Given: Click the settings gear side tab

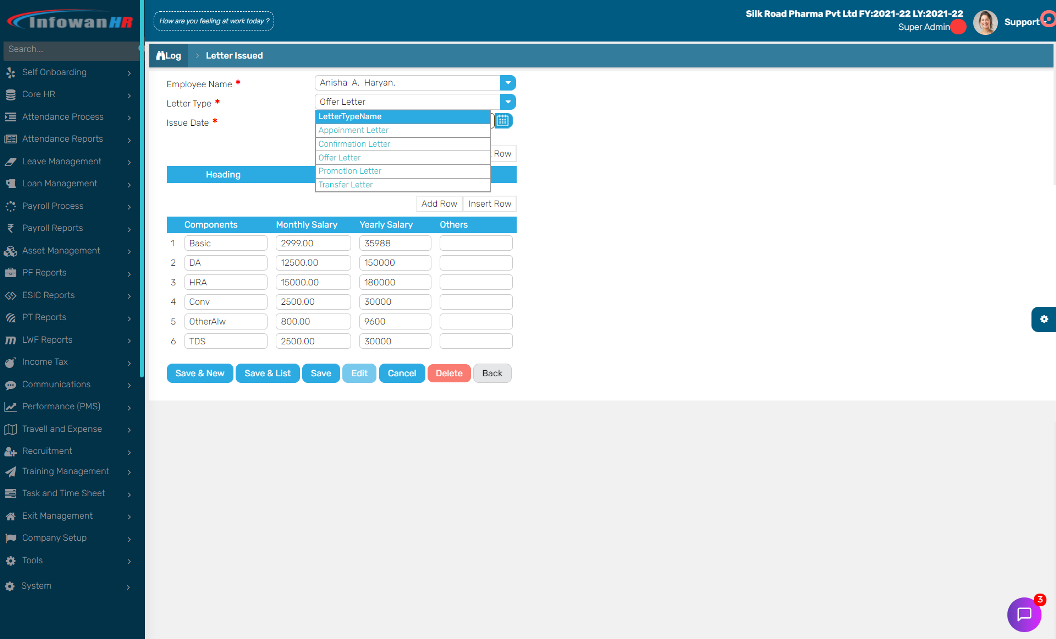Looking at the screenshot, I should [1043, 319].
